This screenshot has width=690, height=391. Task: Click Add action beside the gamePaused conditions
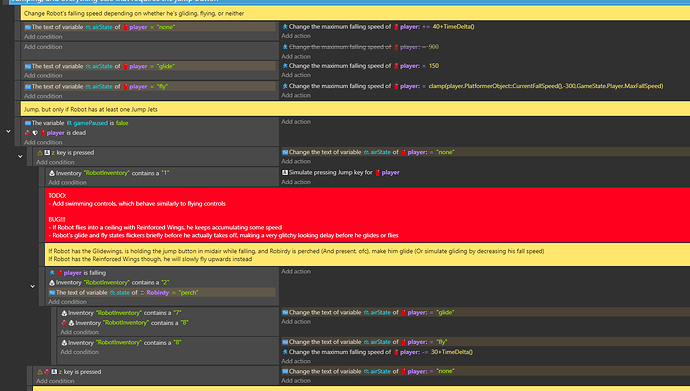[x=296, y=122]
